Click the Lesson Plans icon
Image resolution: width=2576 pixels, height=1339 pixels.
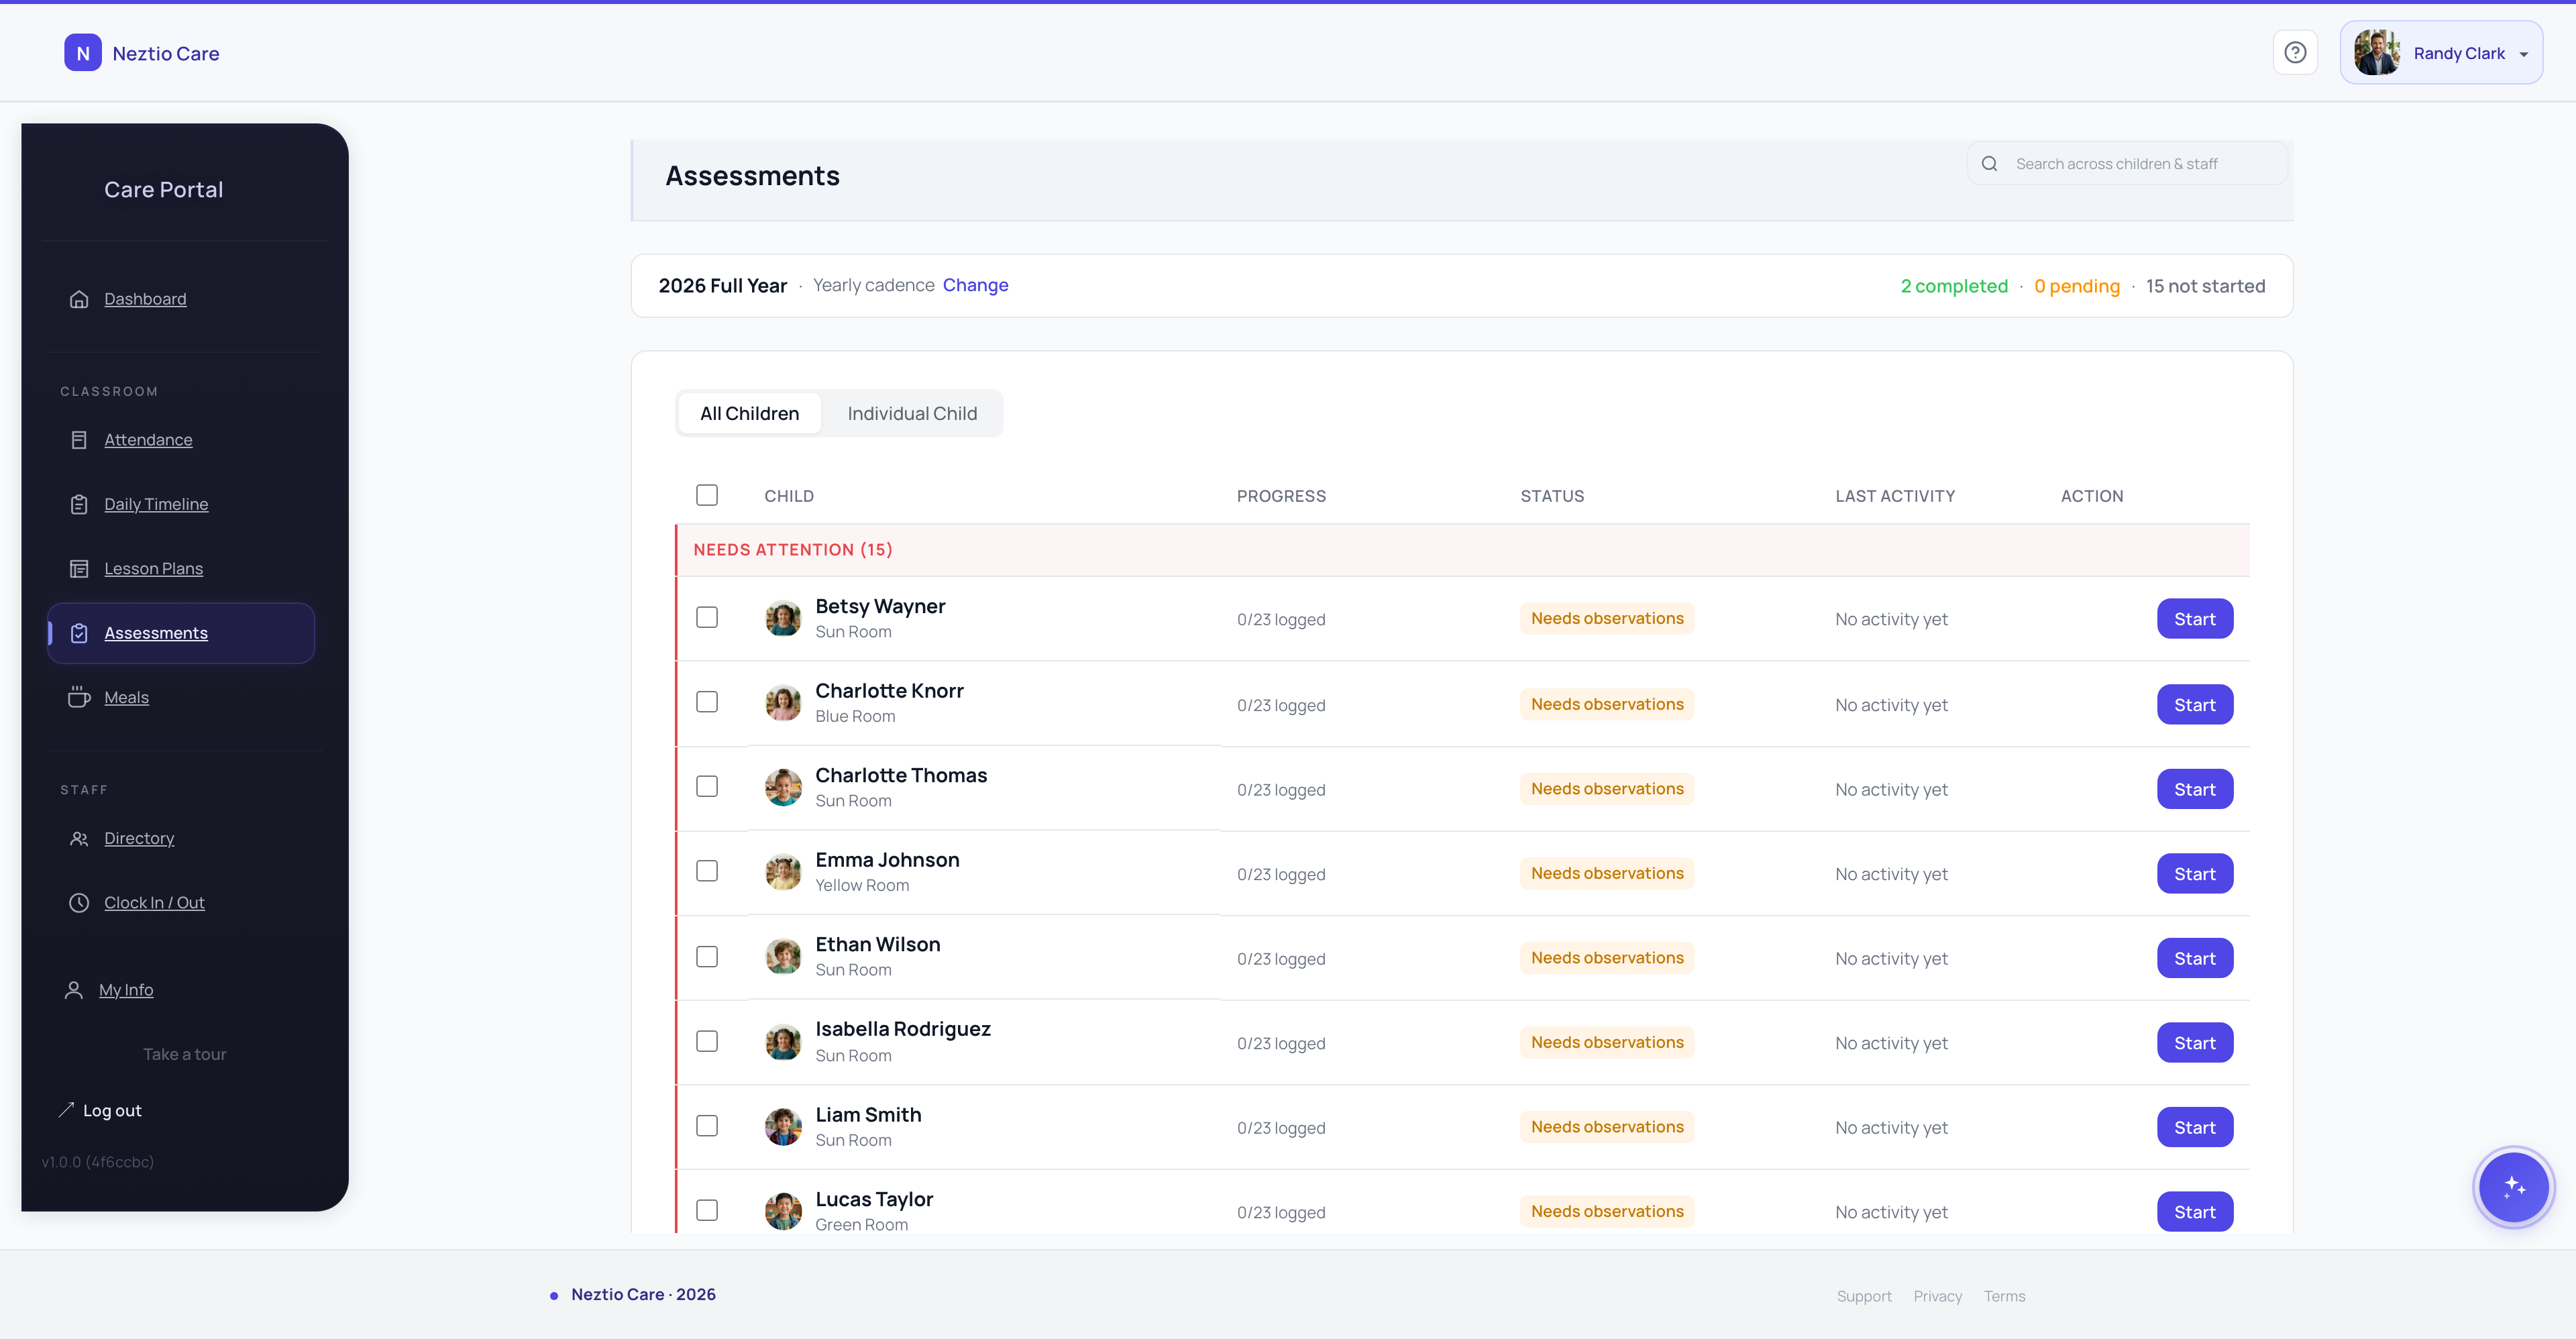79,569
